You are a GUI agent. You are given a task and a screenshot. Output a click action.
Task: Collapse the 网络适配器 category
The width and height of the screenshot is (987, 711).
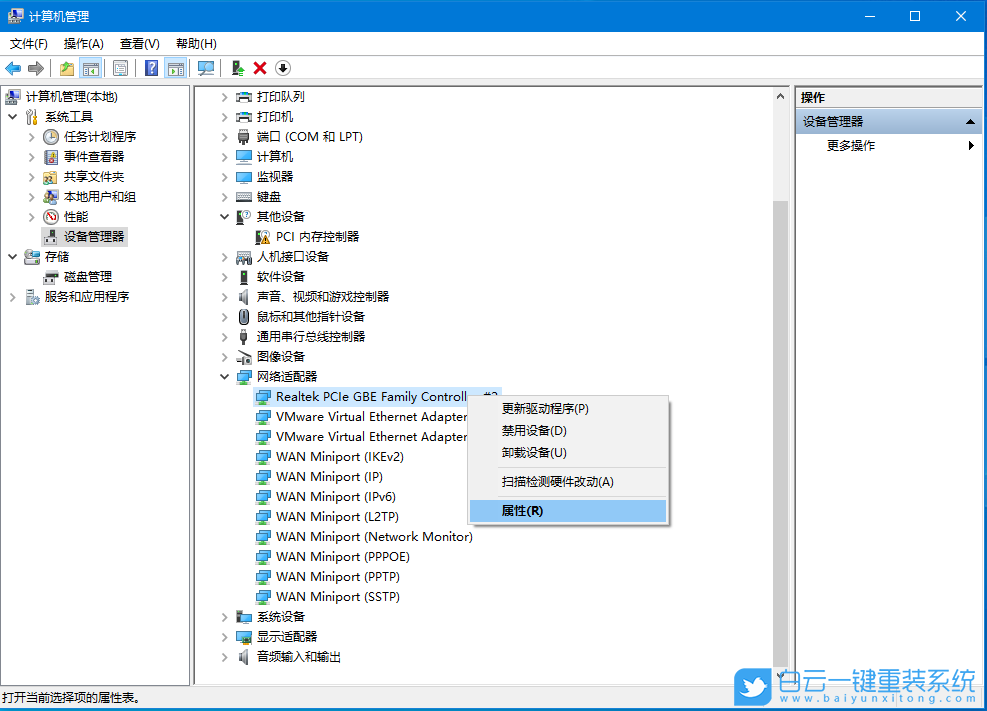[224, 376]
